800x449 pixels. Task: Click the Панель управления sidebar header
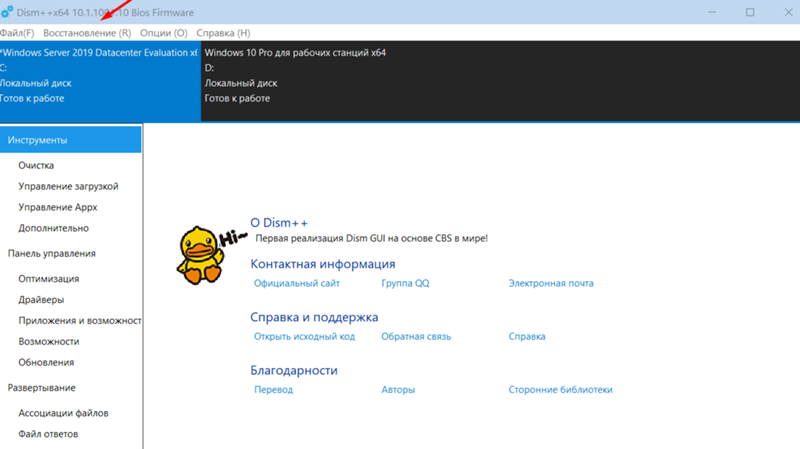[x=52, y=254]
